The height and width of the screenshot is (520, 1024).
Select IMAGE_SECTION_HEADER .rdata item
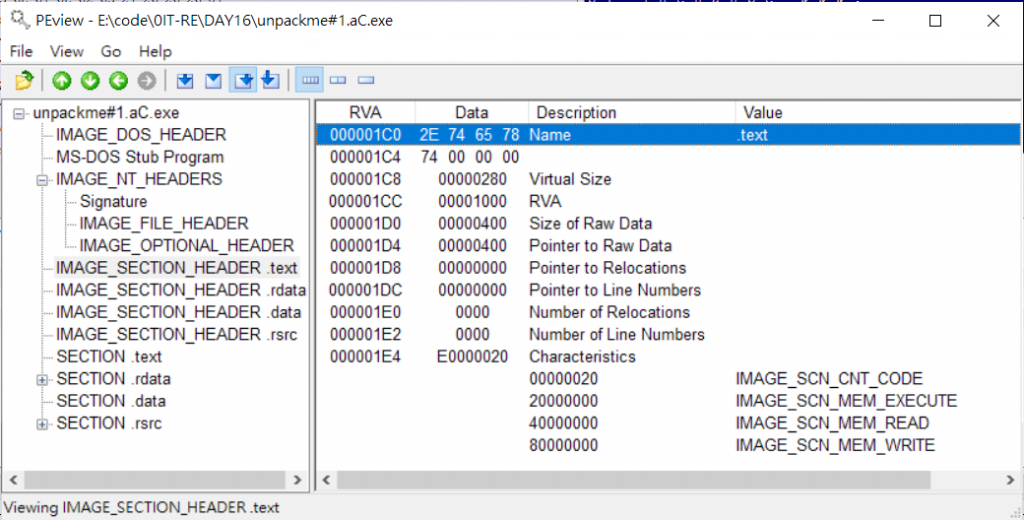pos(181,290)
